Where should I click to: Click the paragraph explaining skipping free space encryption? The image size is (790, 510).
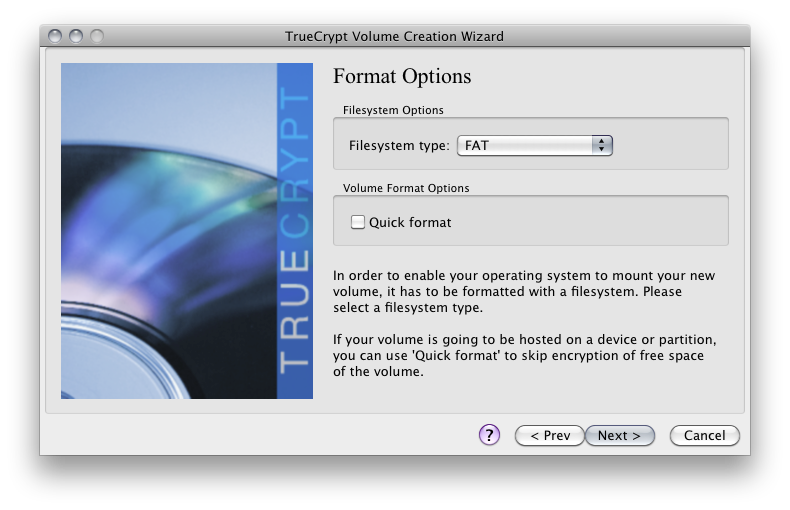524,355
